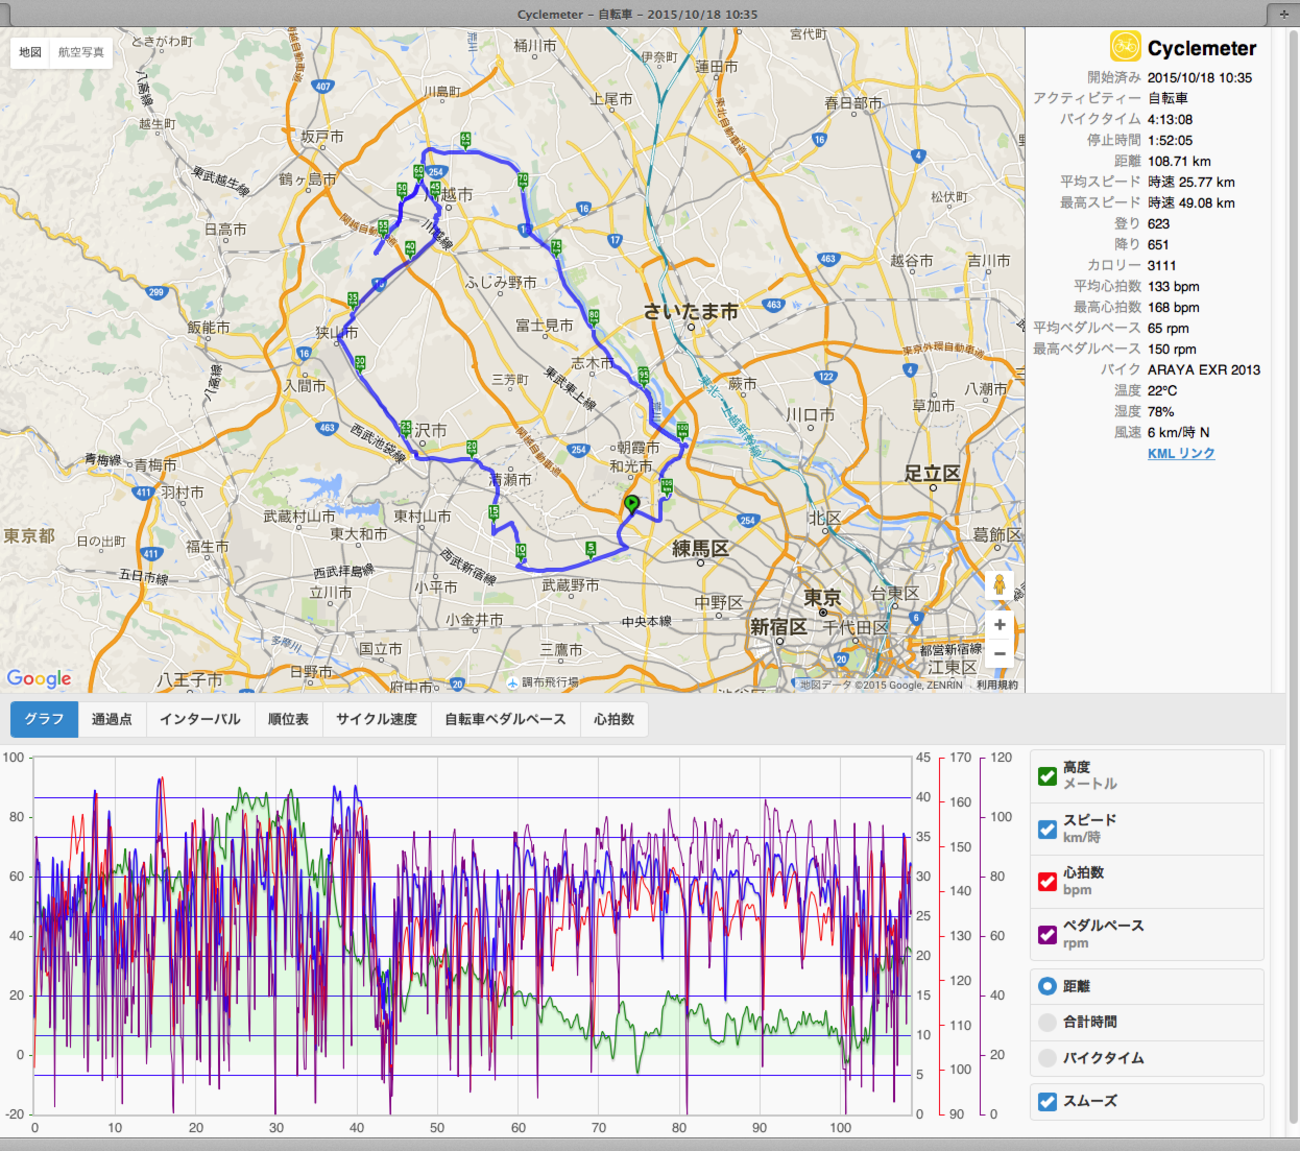1300x1151 pixels.
Task: Click the window expand button in title bar
Action: point(1284,14)
